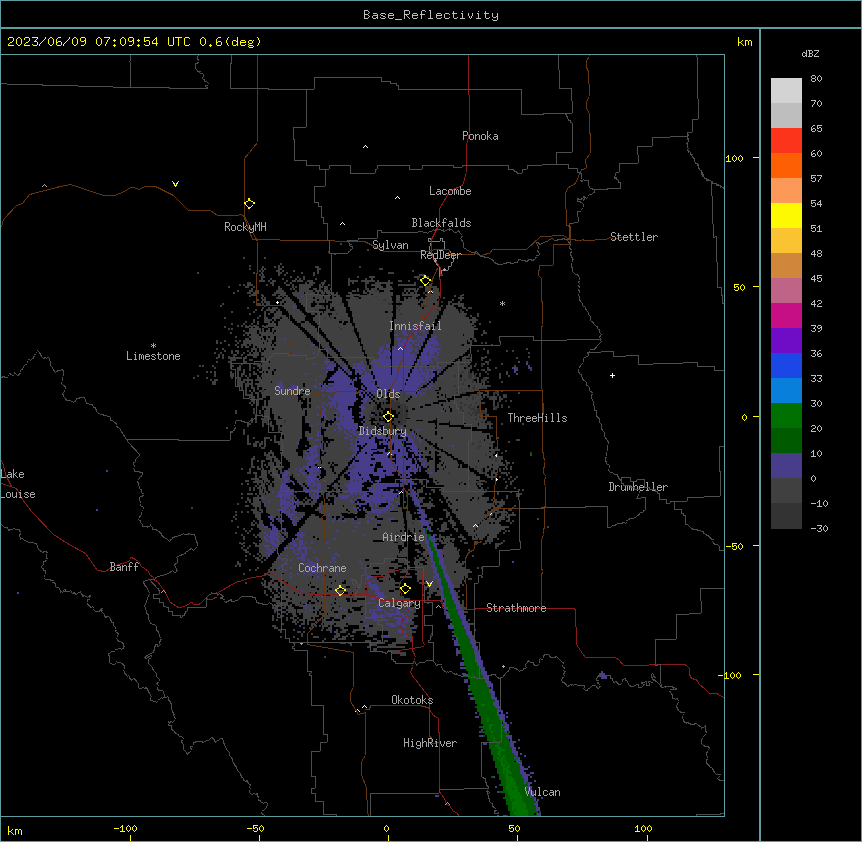Click the RedDeer city label
The image size is (862, 842).
[x=440, y=255]
